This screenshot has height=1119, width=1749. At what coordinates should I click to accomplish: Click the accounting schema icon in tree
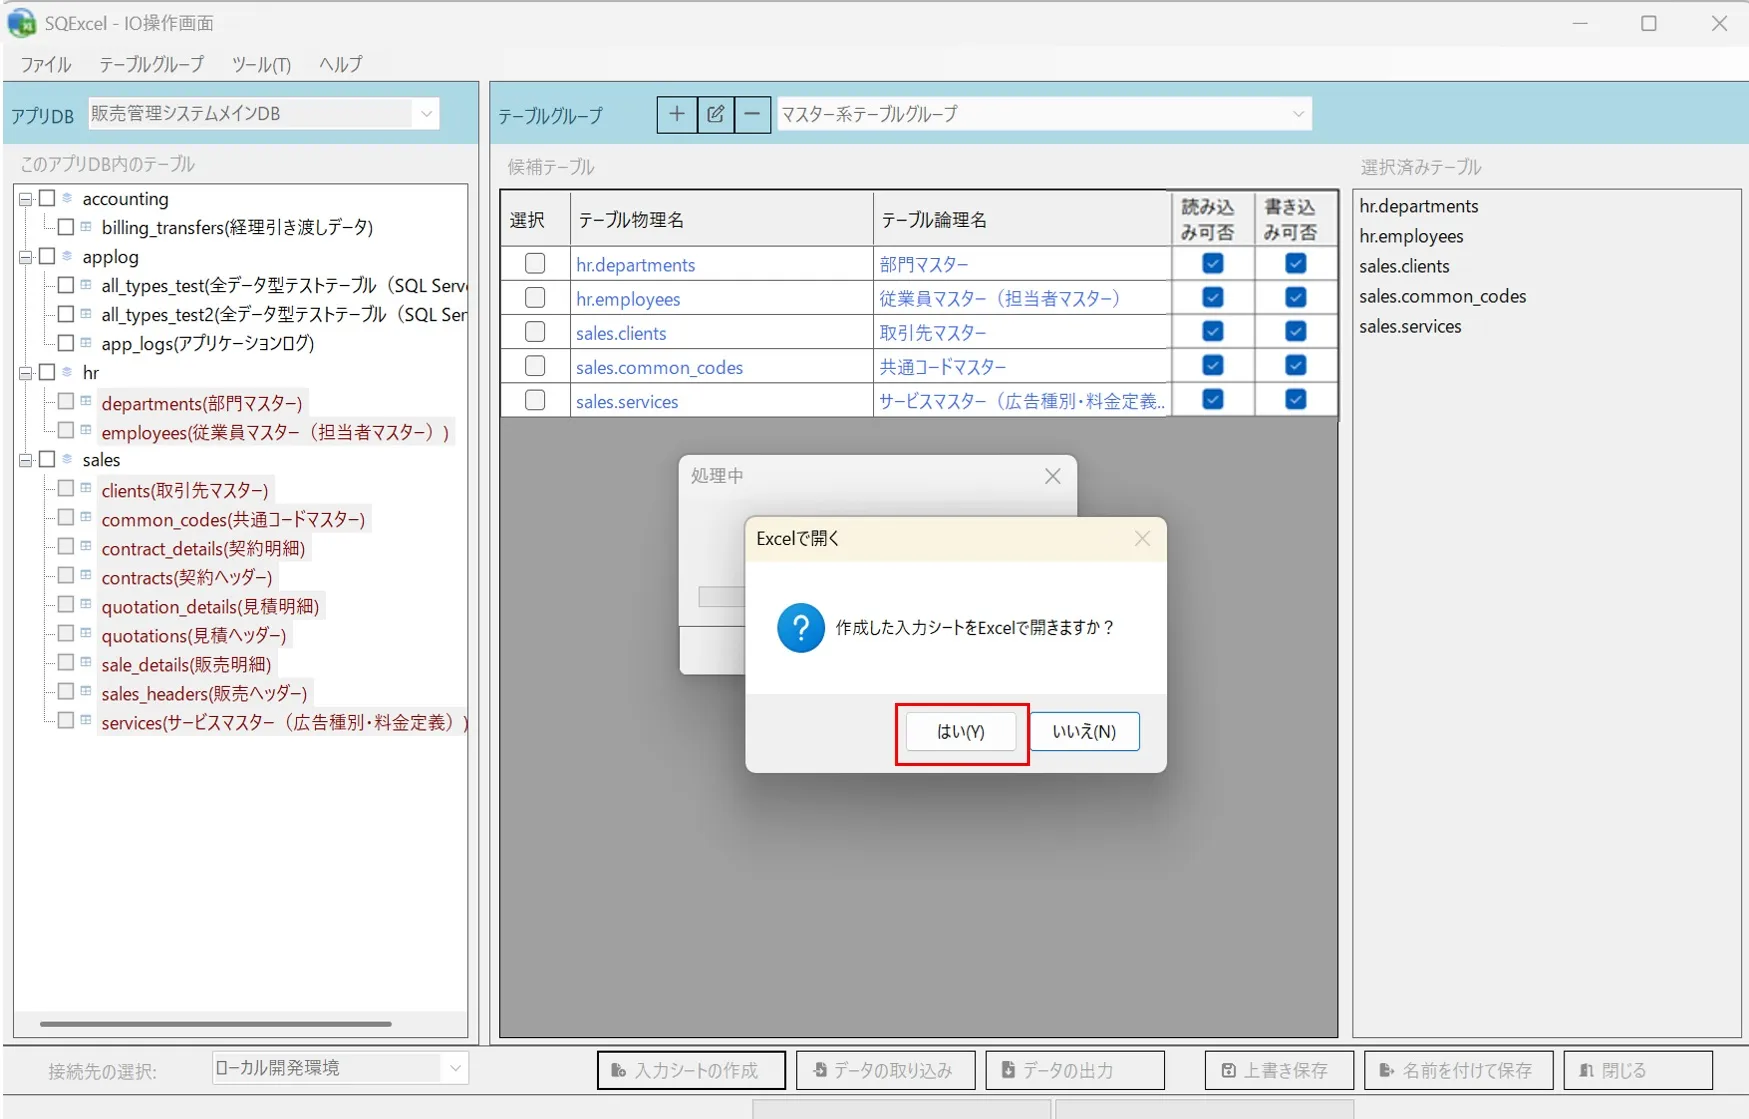tap(67, 198)
